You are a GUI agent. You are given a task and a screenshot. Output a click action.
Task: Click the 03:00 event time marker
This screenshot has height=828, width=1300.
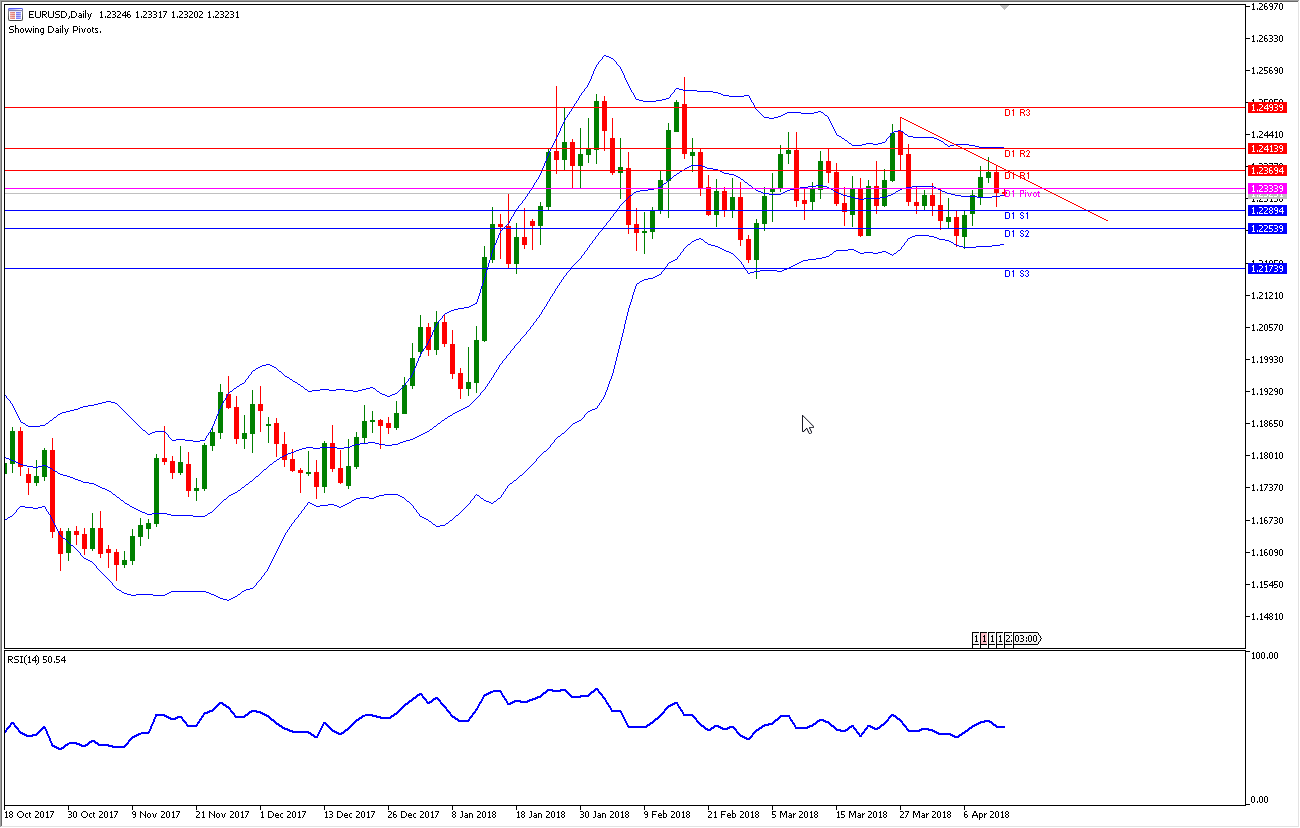1026,639
